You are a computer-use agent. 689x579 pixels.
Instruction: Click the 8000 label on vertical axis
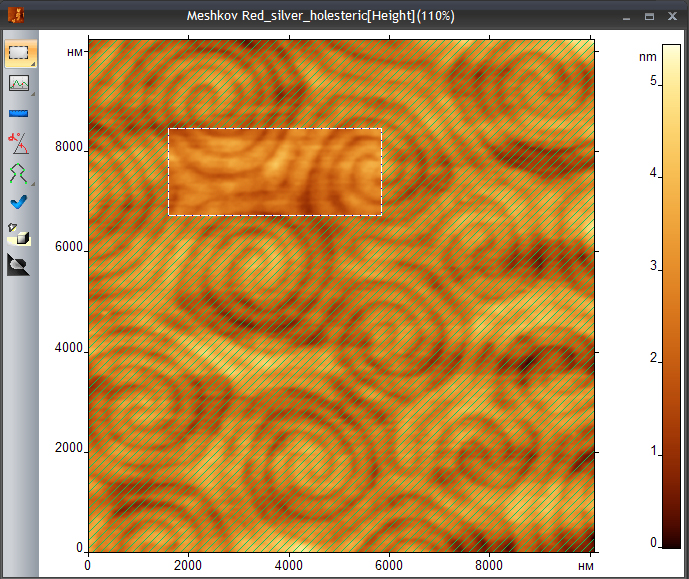point(69,146)
